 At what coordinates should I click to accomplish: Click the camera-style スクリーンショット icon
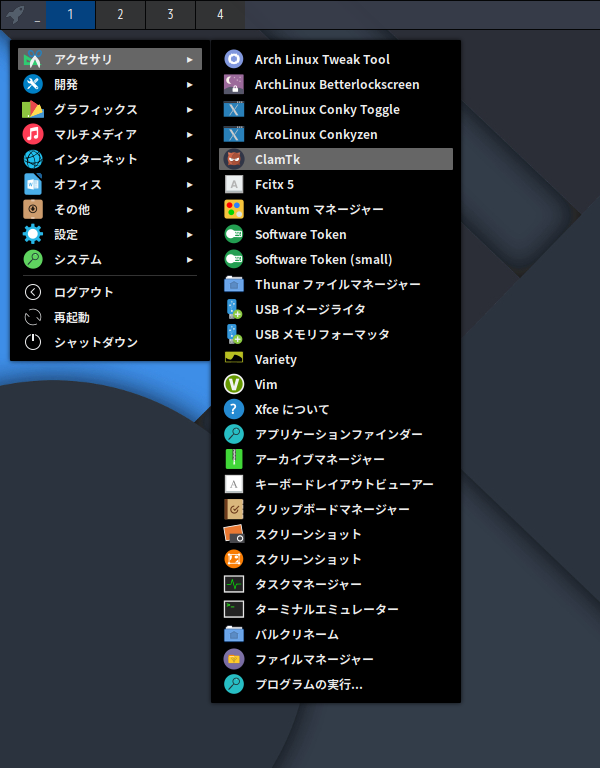234,534
